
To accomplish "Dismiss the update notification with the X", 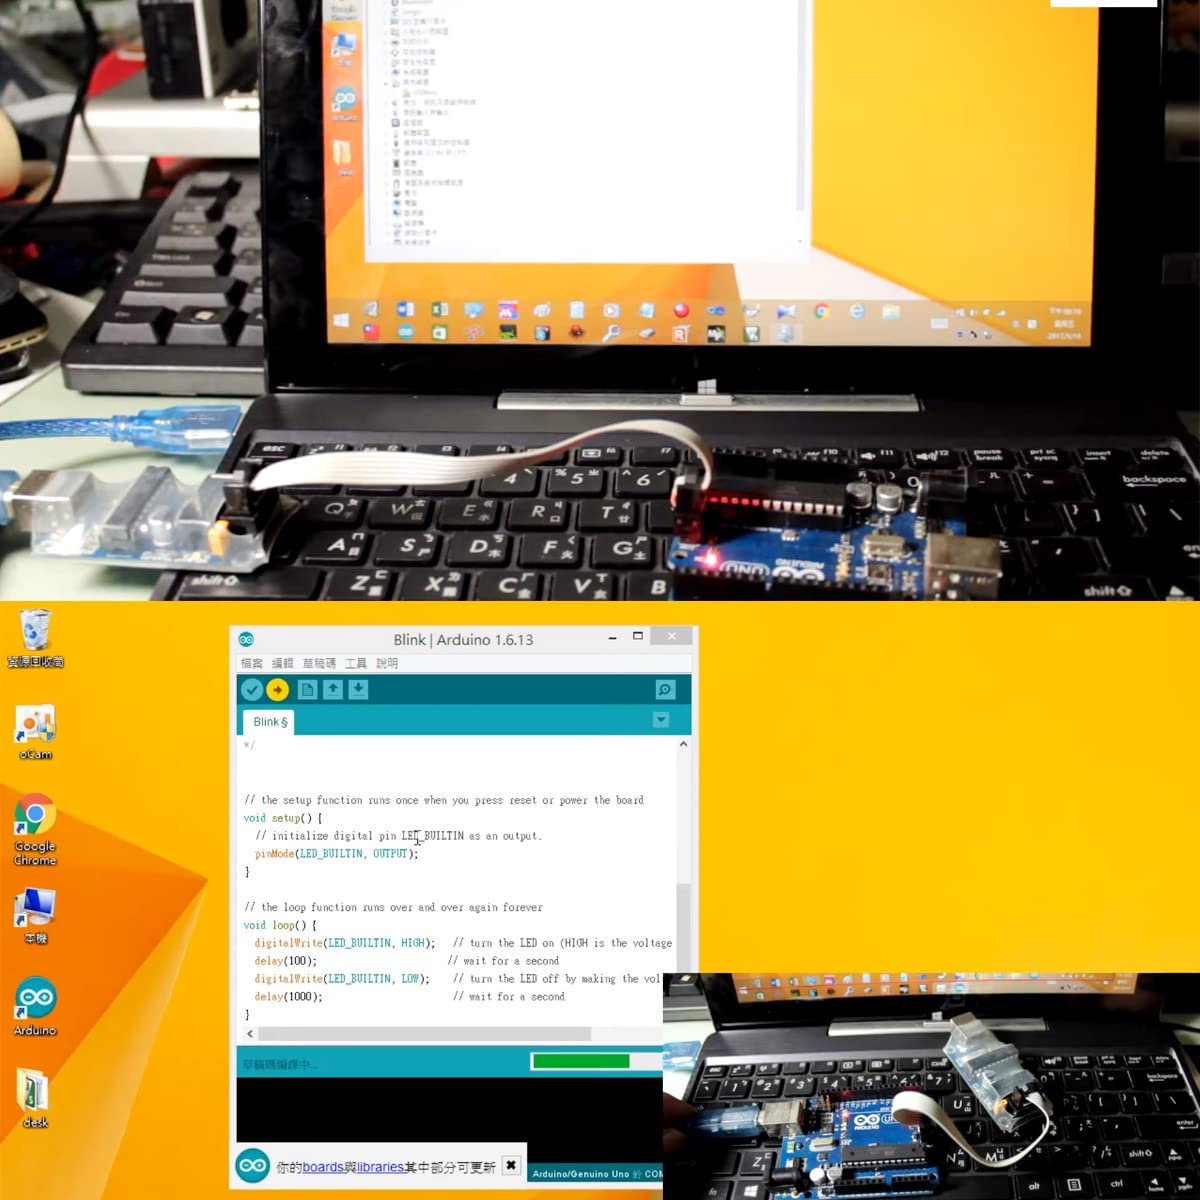I will (x=511, y=1165).
